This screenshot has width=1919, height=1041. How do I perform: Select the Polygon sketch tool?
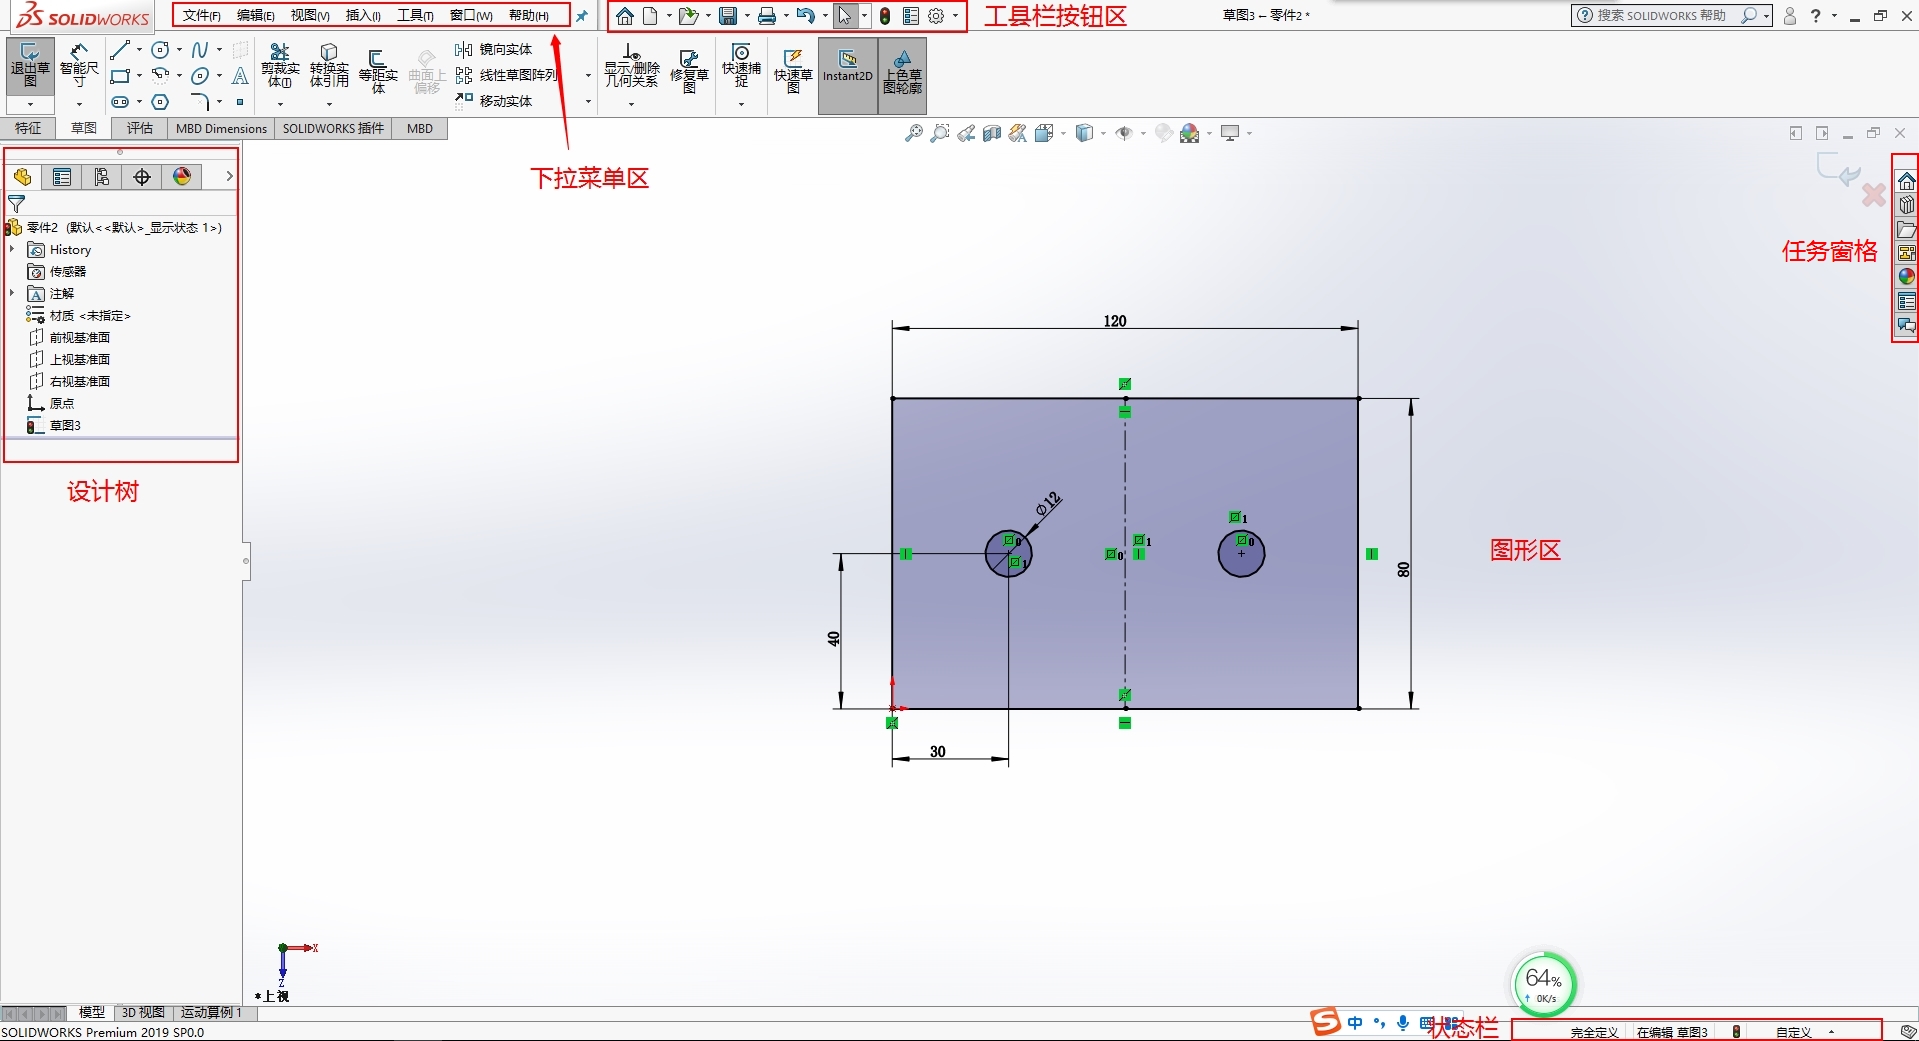tap(160, 102)
